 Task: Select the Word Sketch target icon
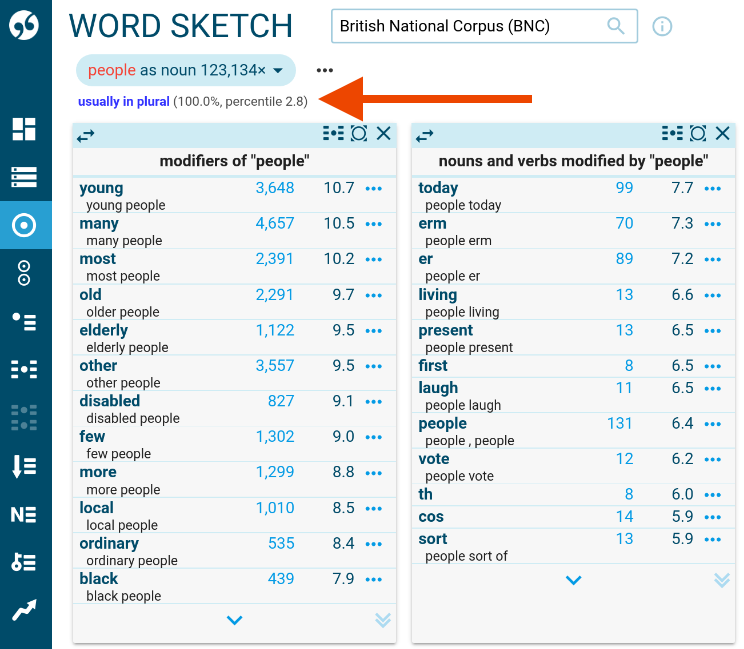(x=25, y=225)
